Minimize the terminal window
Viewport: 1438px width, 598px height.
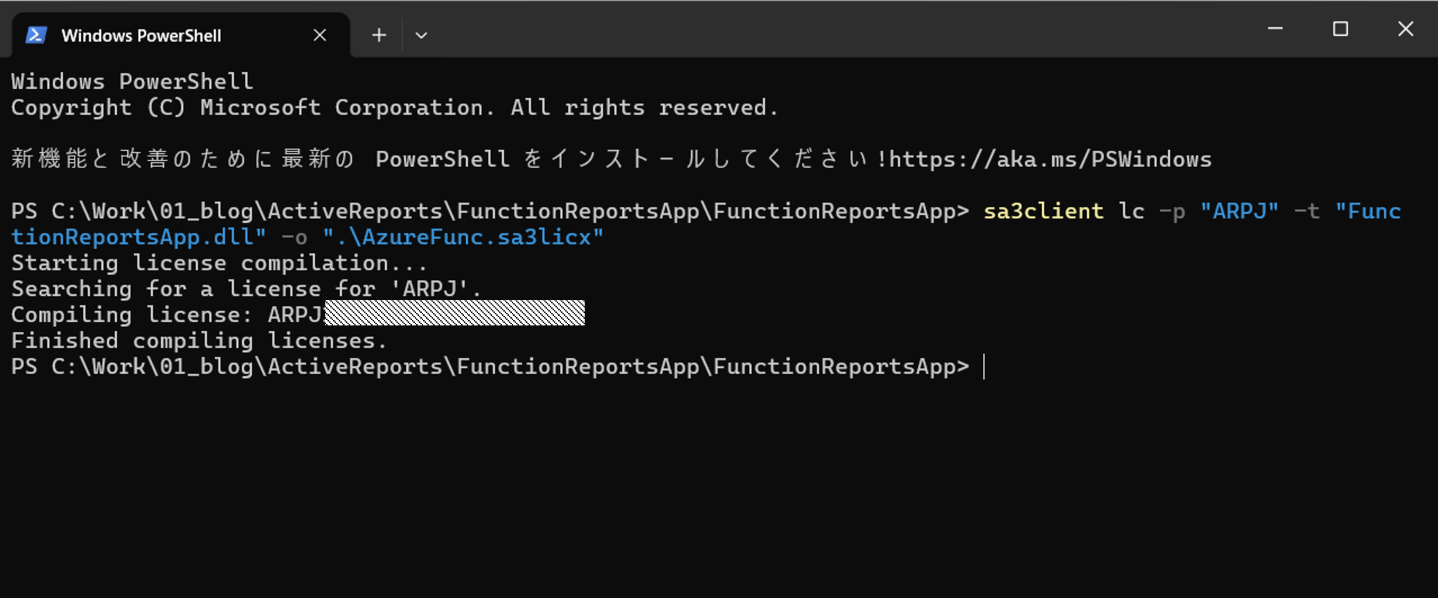[x=1275, y=29]
